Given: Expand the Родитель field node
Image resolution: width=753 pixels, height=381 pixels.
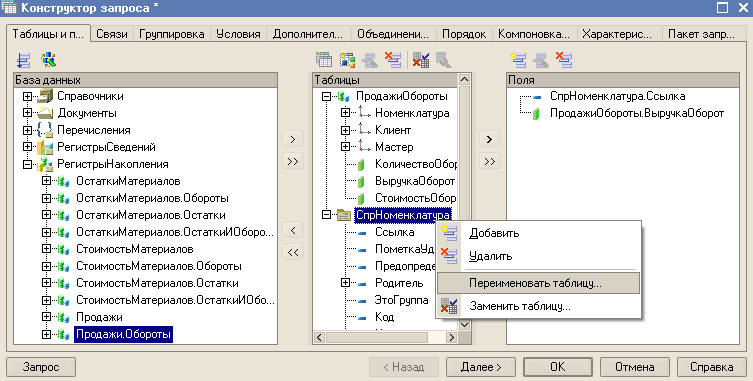Looking at the screenshot, I should pyautogui.click(x=345, y=283).
